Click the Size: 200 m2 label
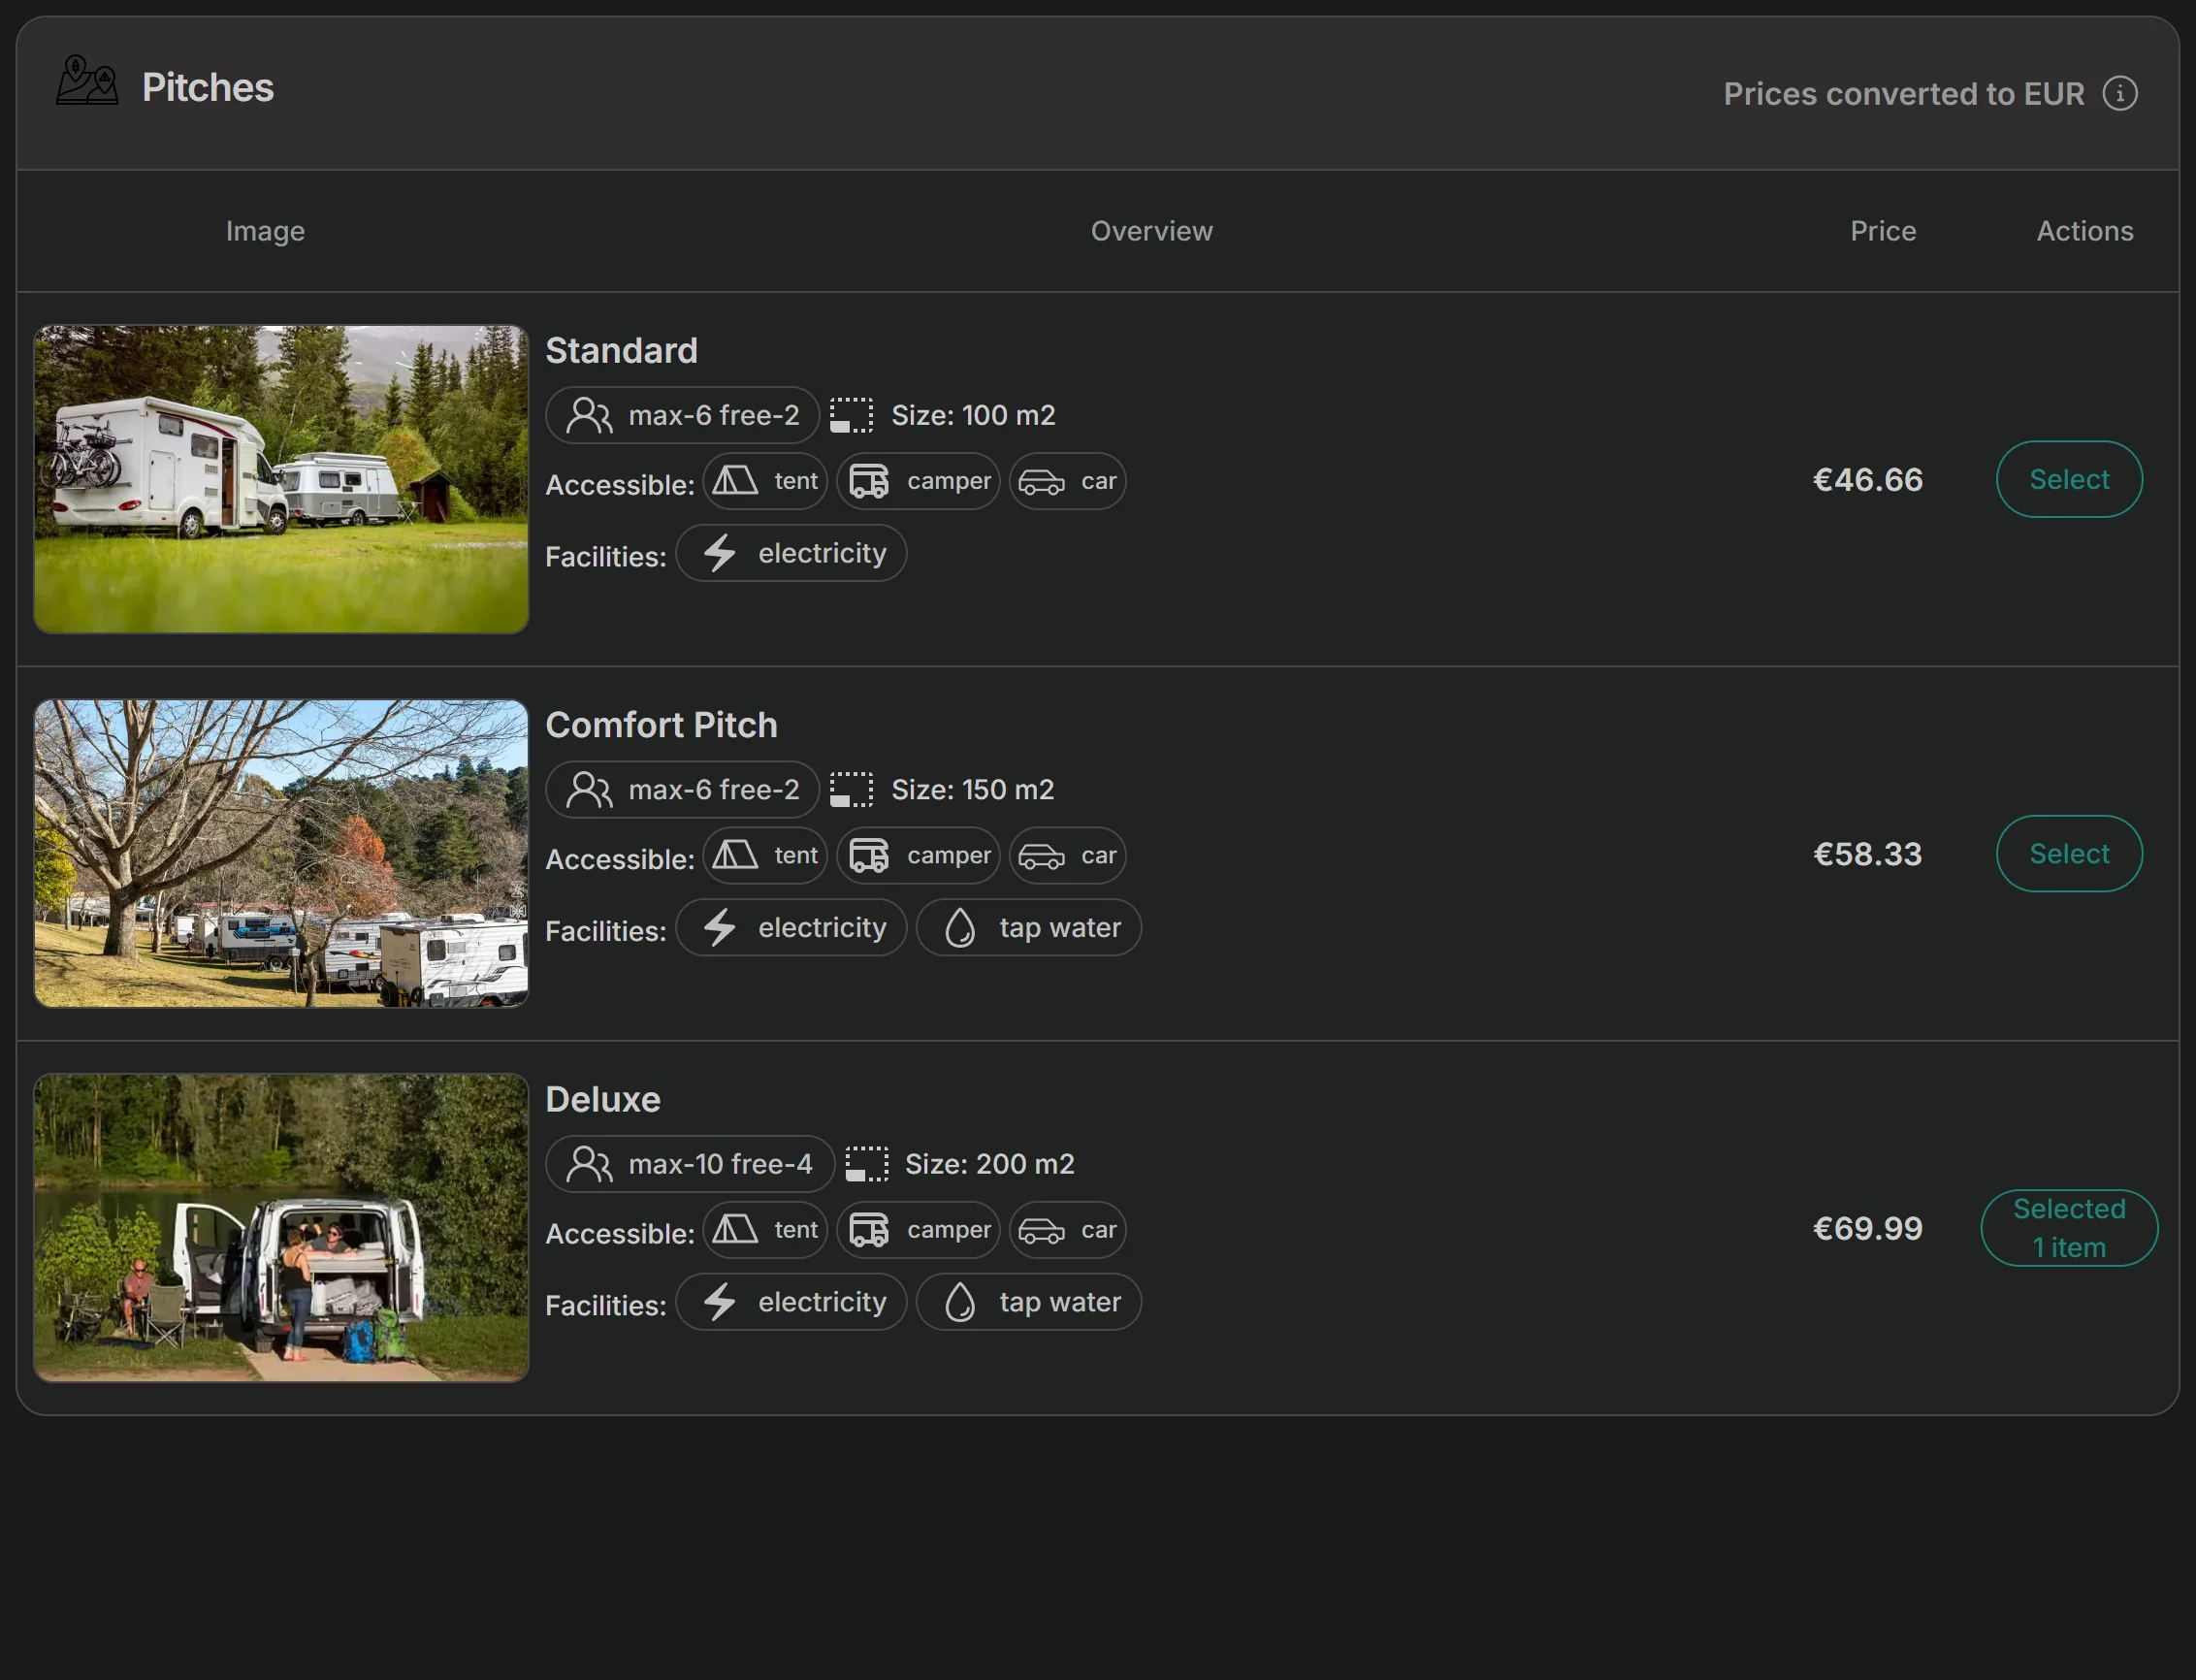2196x1680 pixels. pyautogui.click(x=989, y=1164)
